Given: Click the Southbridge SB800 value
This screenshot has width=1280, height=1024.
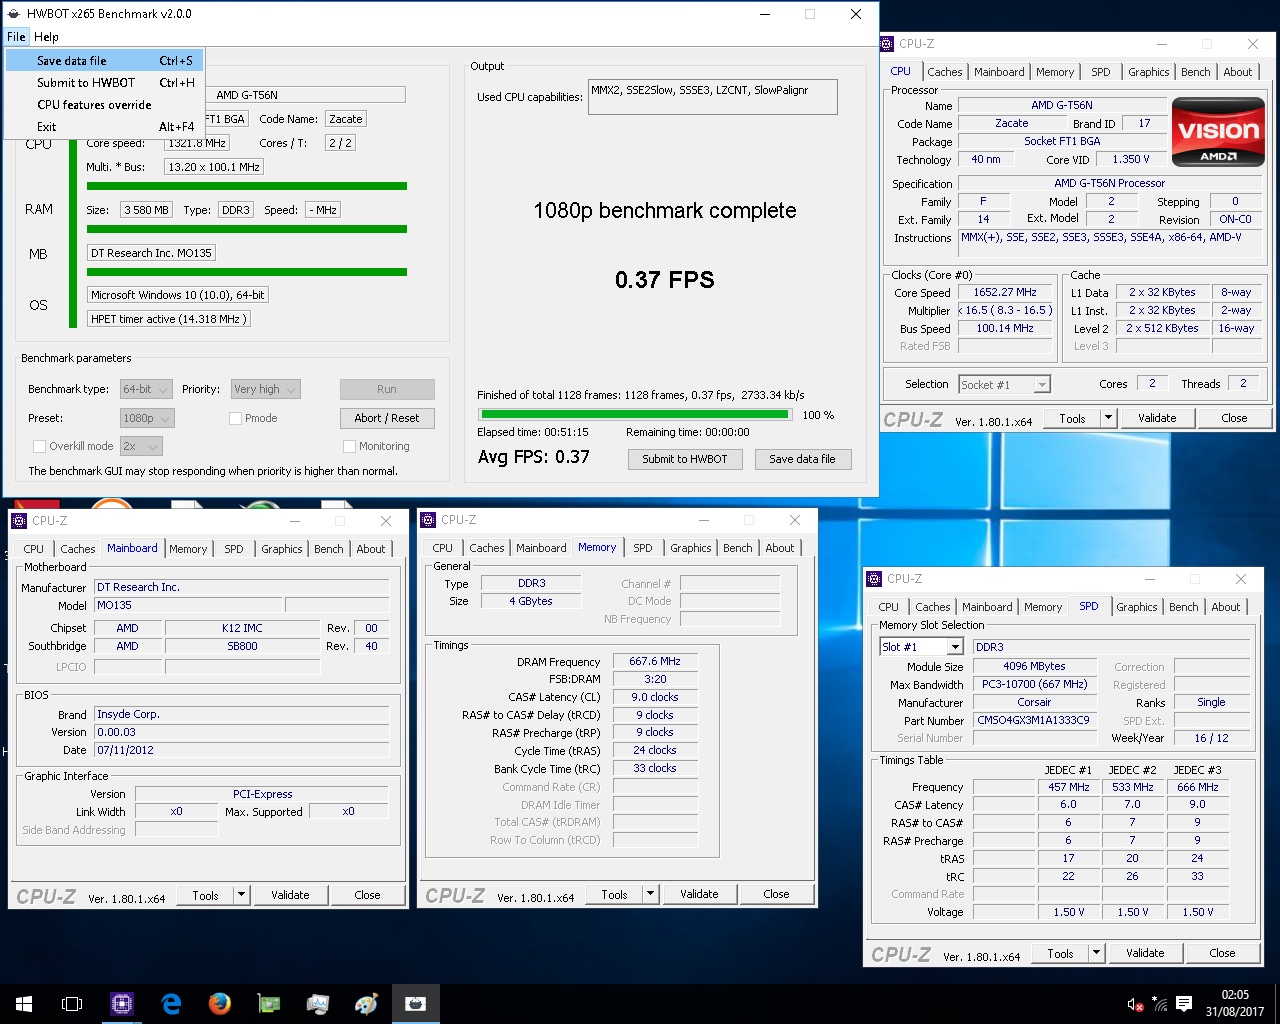Looking at the screenshot, I should 242,646.
